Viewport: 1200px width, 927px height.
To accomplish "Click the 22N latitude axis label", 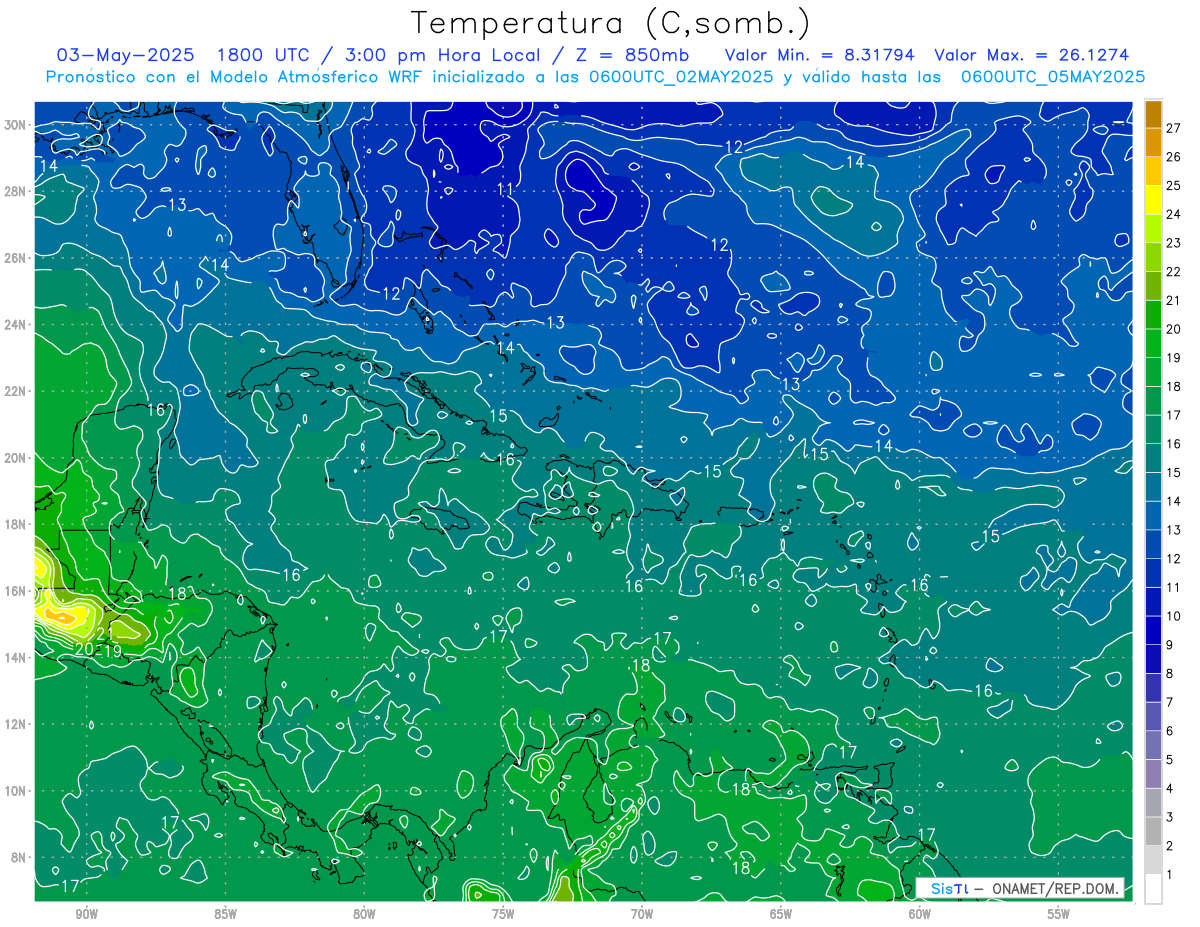I will (x=17, y=391).
